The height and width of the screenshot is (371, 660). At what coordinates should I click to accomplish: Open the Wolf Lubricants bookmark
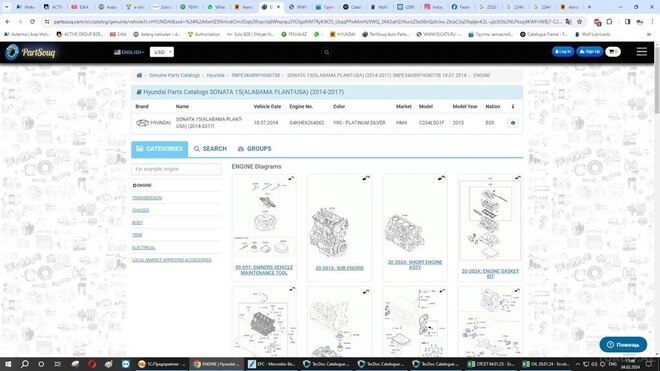tap(592, 34)
